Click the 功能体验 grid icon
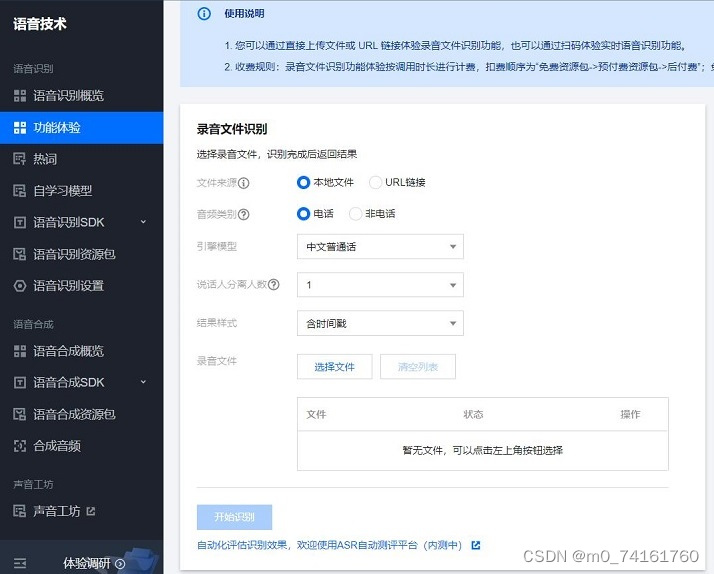This screenshot has height=574, width=714. click(20, 127)
